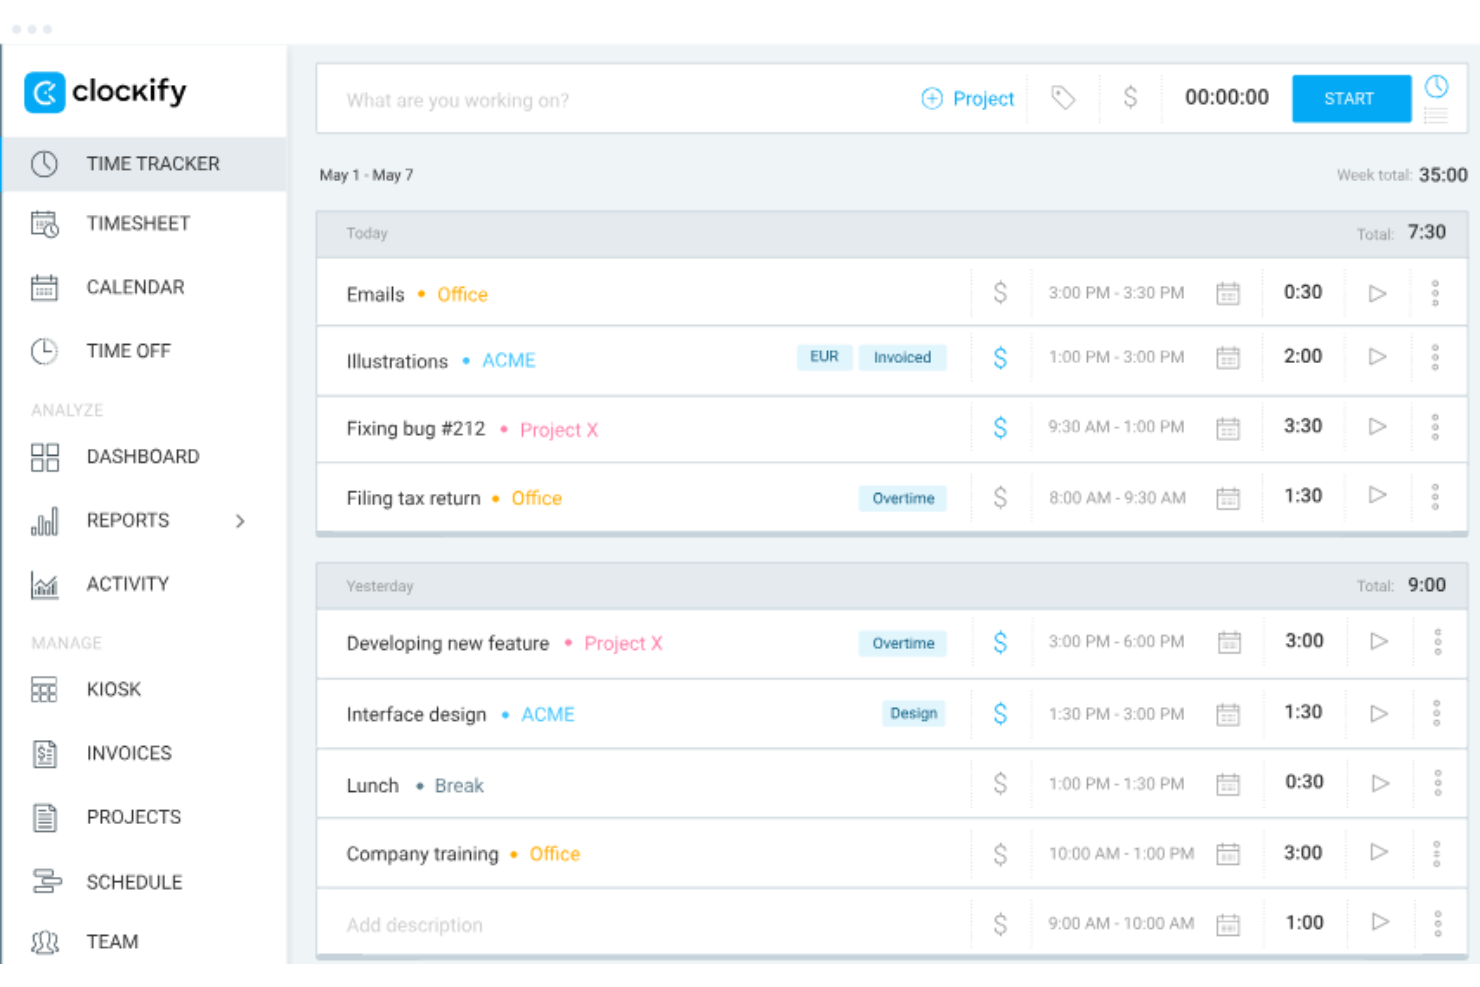Open the tag selector icon in tracker bar
This screenshot has width=1480, height=987.
[x=1063, y=98]
